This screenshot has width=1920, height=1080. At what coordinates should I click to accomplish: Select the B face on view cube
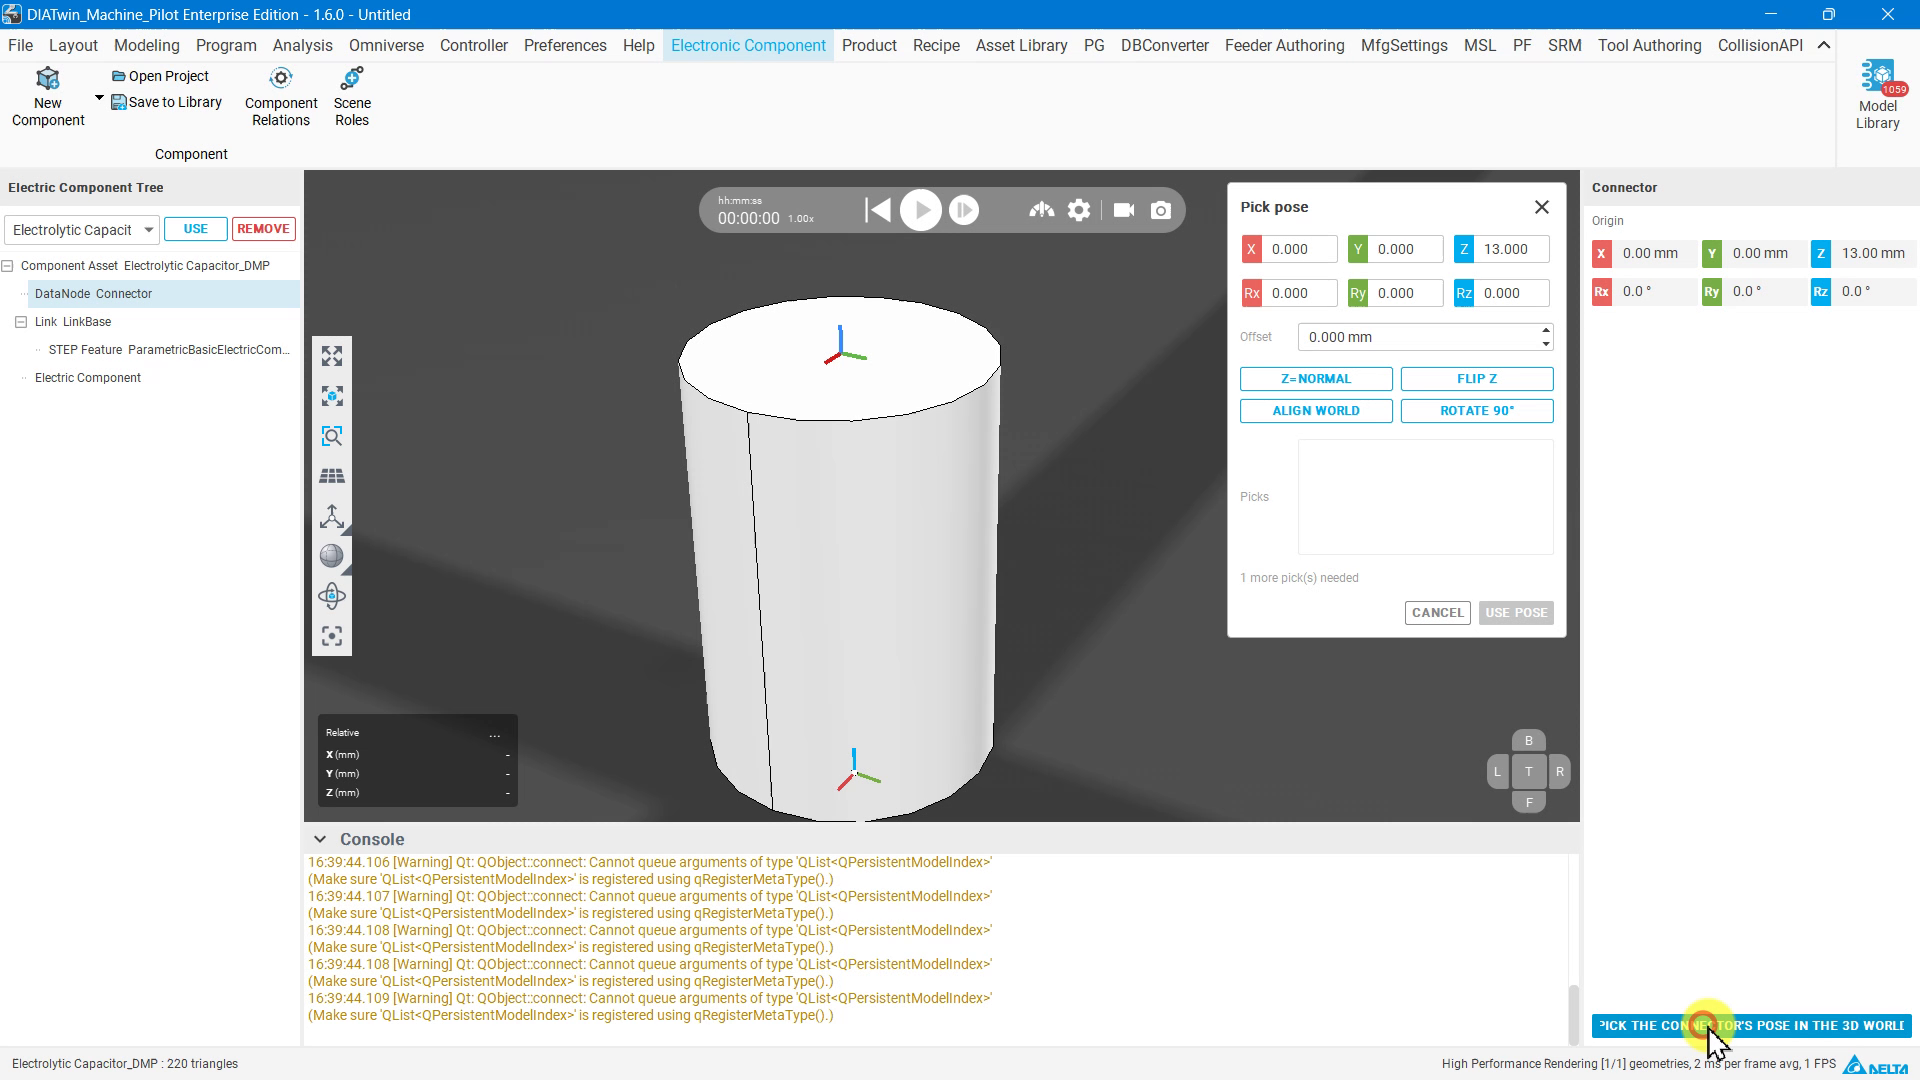[1529, 741]
